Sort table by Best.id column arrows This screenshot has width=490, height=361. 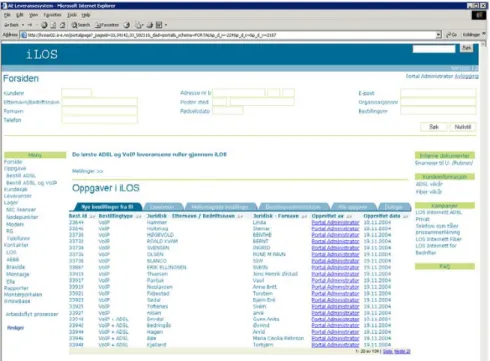(92, 217)
